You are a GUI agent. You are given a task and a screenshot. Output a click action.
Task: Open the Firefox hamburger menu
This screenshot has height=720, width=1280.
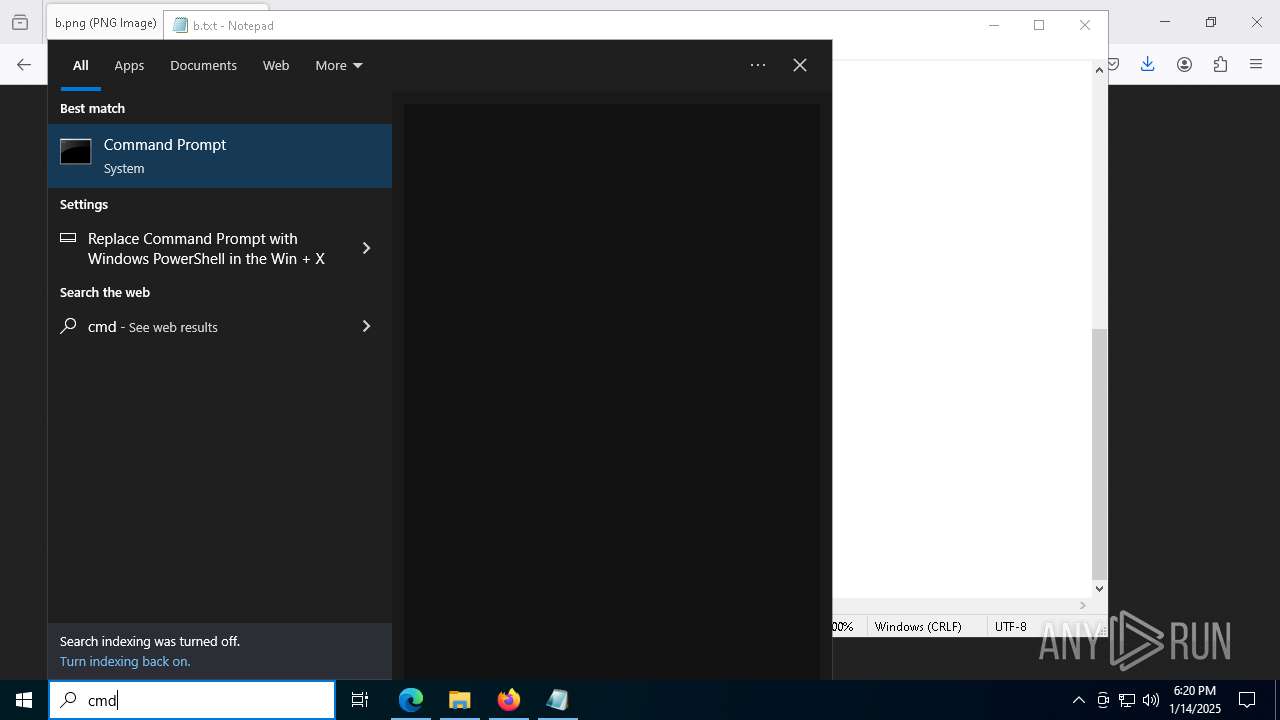point(1256,64)
